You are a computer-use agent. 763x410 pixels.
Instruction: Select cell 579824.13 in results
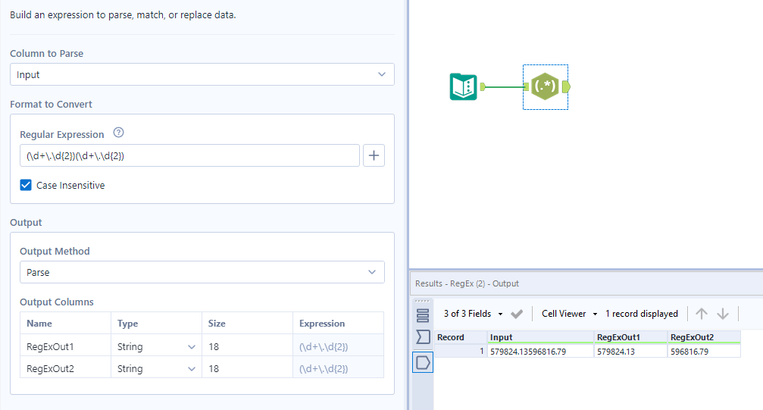(x=631, y=351)
